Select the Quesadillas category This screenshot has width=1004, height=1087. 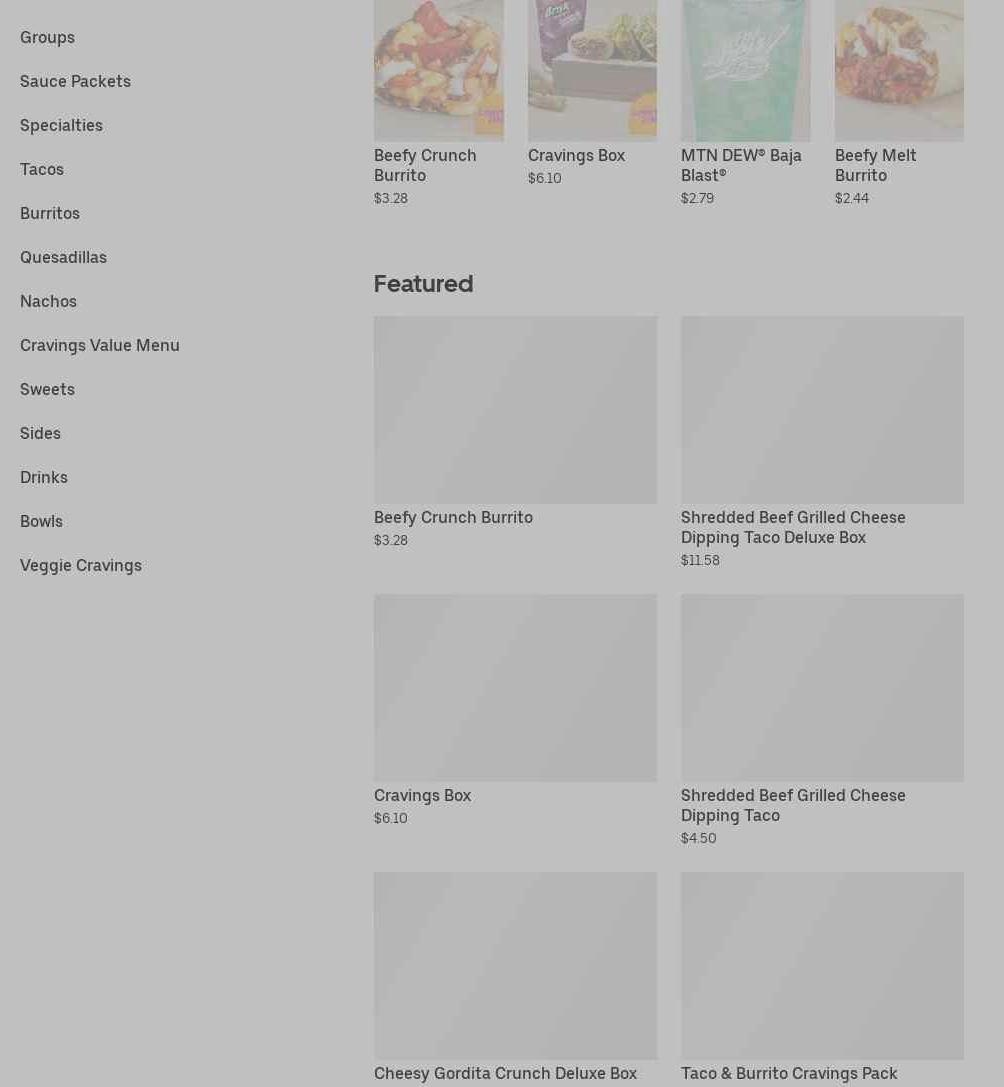(63, 257)
